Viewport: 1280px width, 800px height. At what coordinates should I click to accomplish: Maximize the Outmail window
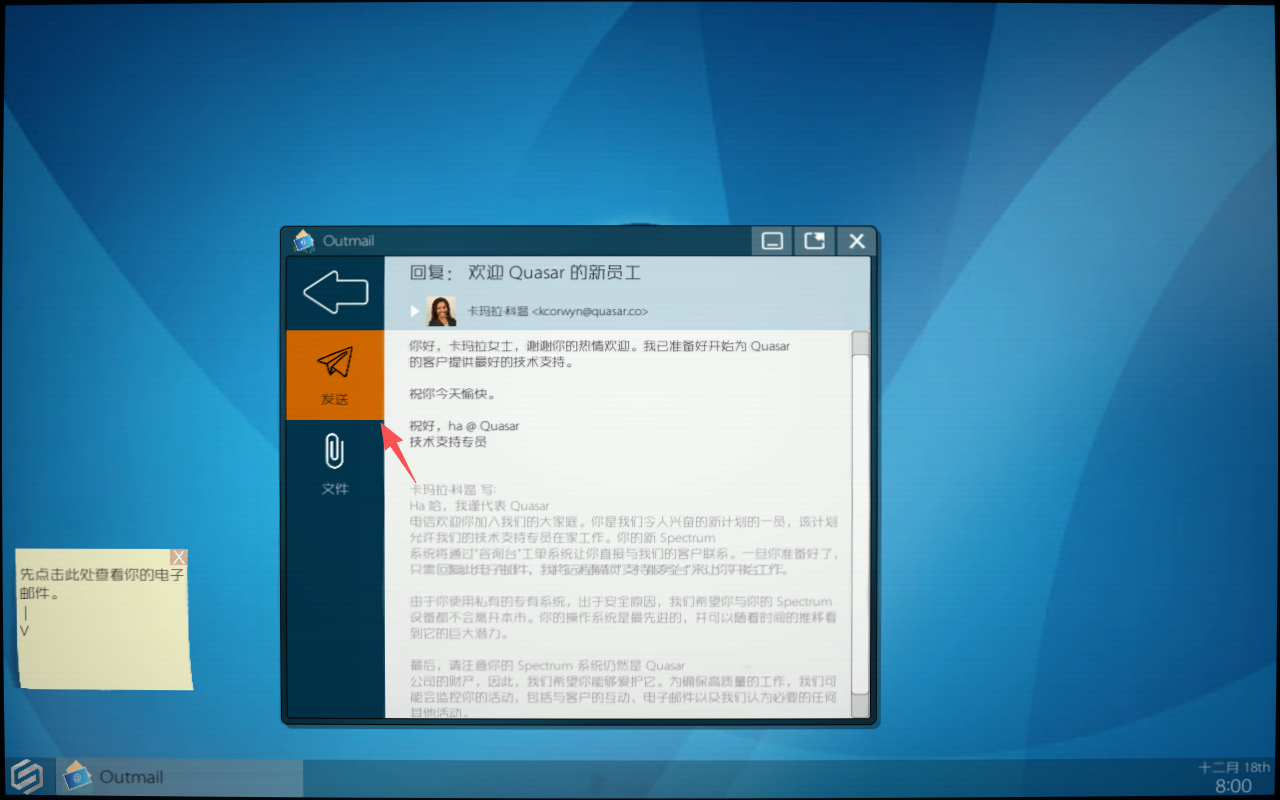click(814, 241)
